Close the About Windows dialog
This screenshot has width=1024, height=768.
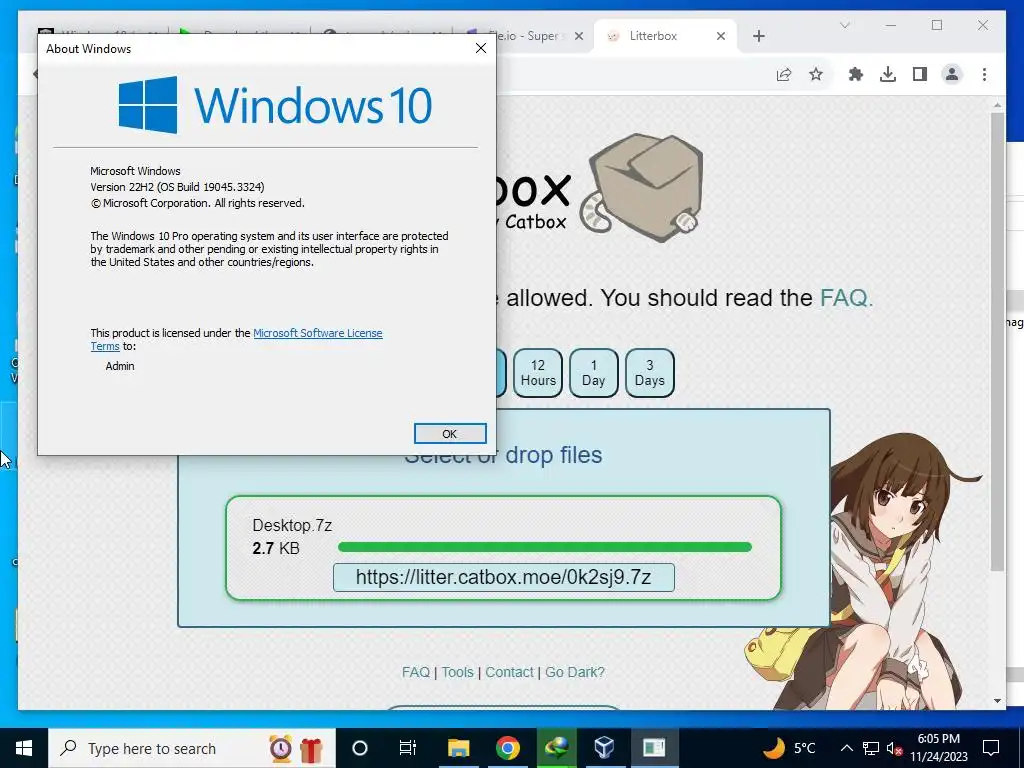pos(481,48)
